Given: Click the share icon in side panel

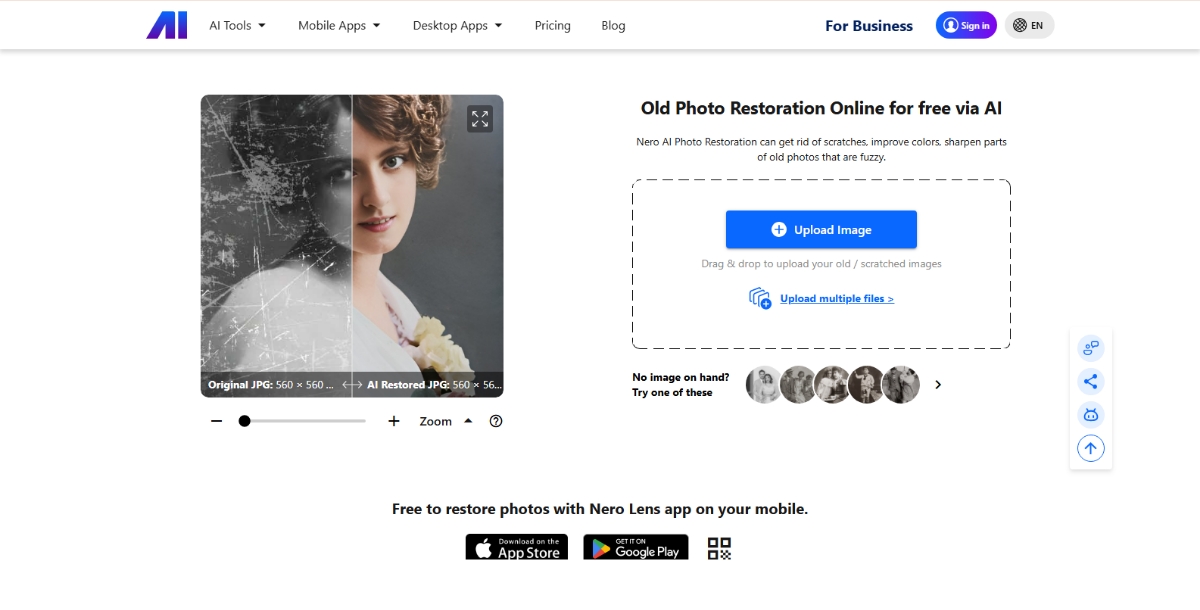Looking at the screenshot, I should coord(1091,381).
